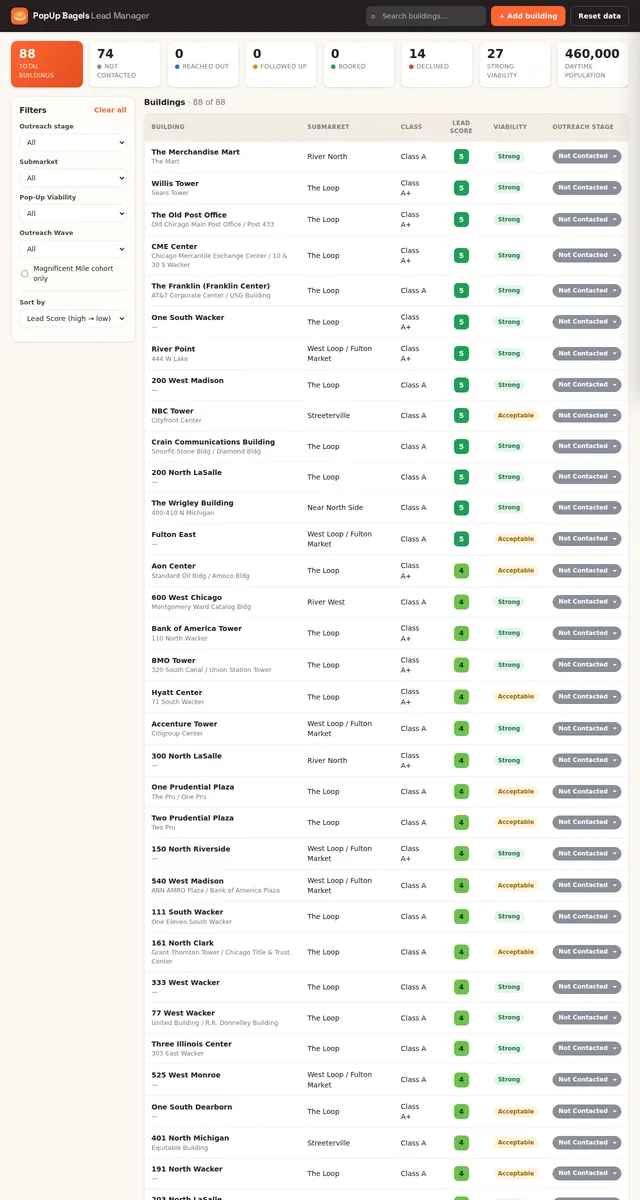This screenshot has height=1200, width=640.
Task: Open the Outreach stage filter dropdown
Action: click(x=73, y=143)
